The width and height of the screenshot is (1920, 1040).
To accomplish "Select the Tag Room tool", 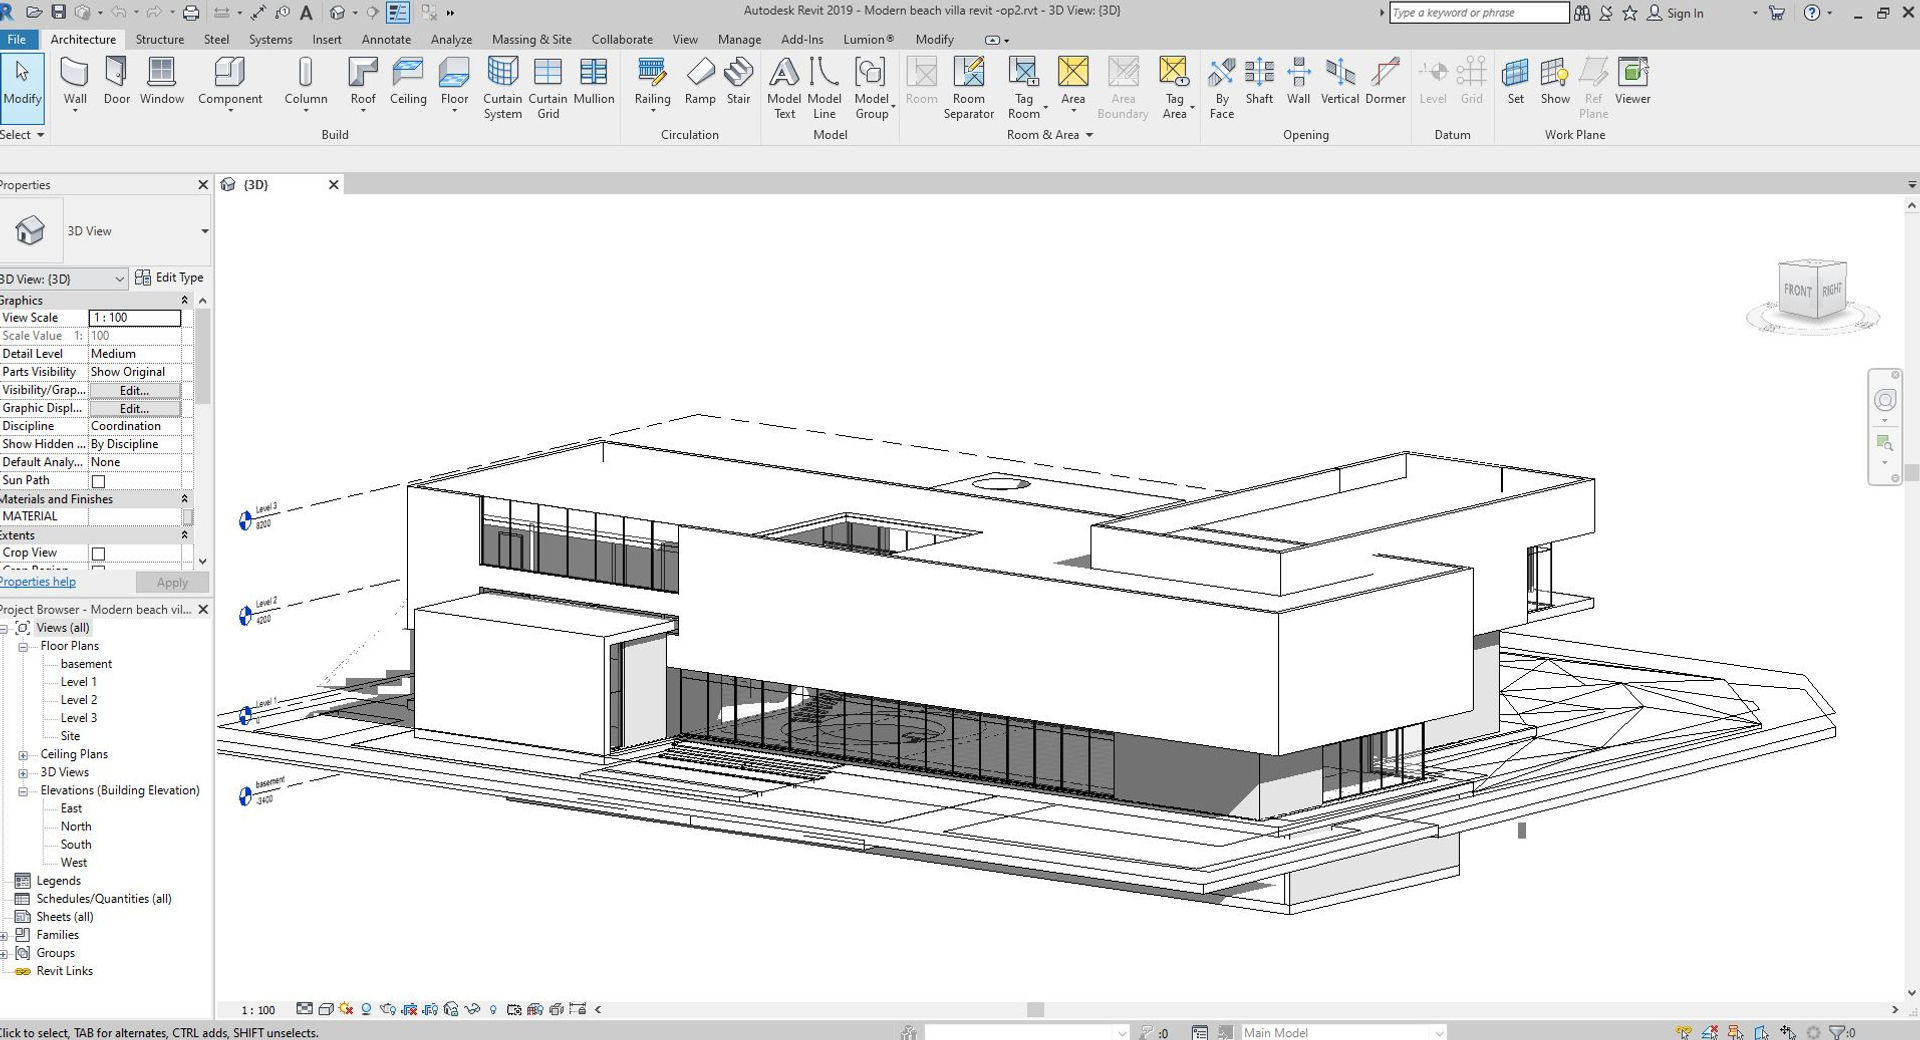I will pyautogui.click(x=1024, y=88).
